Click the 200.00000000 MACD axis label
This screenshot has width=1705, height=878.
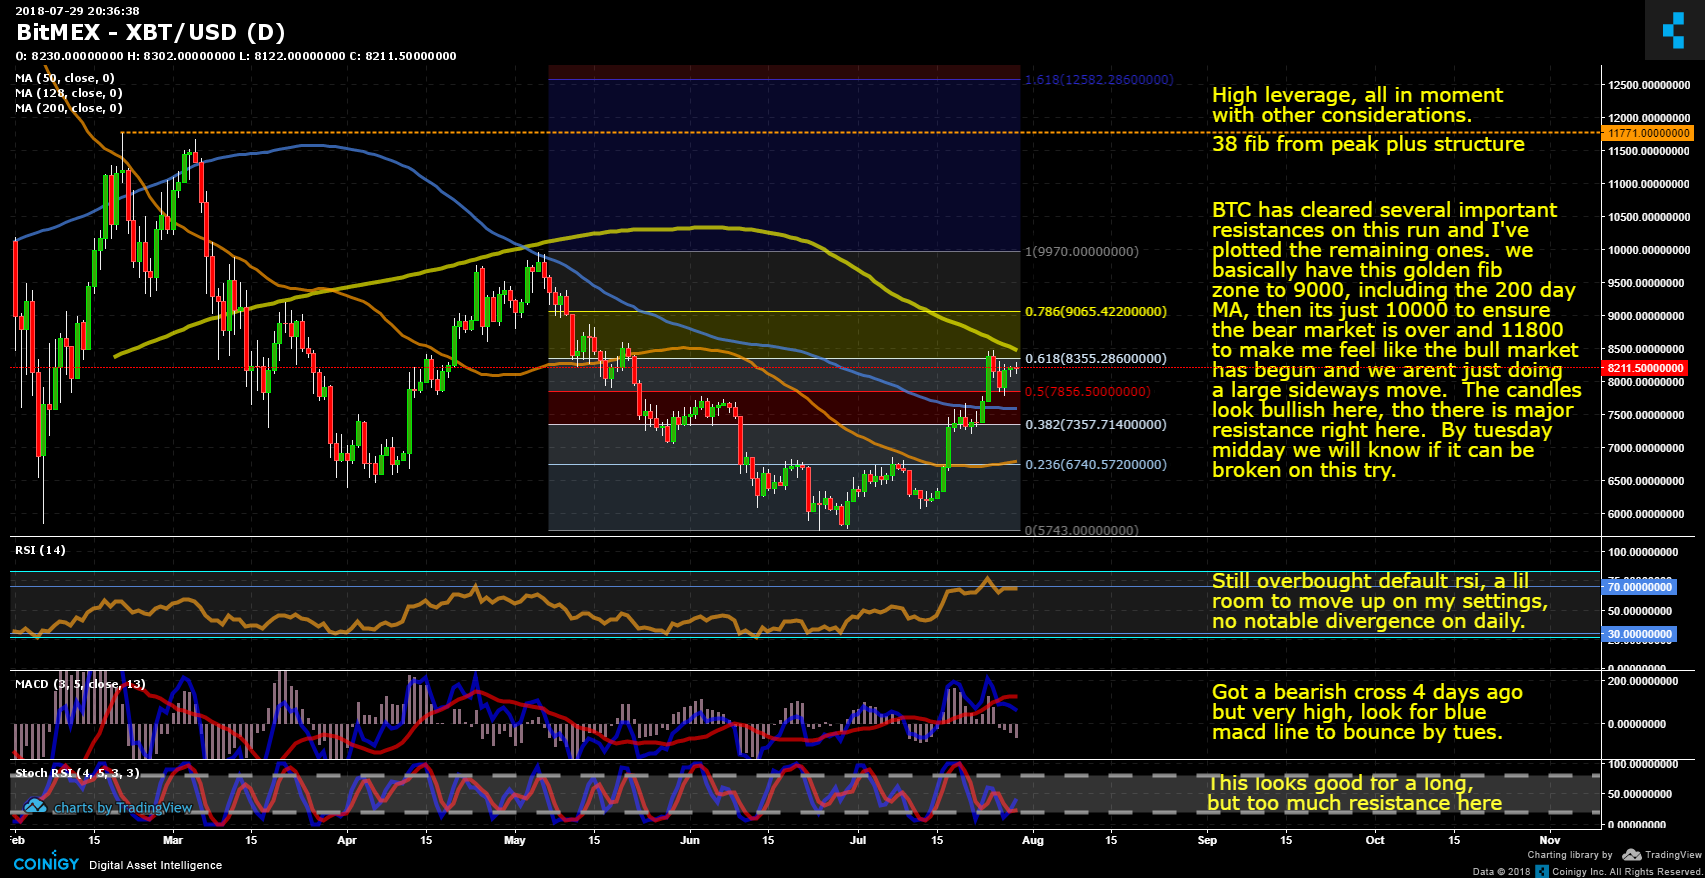pos(1643,681)
